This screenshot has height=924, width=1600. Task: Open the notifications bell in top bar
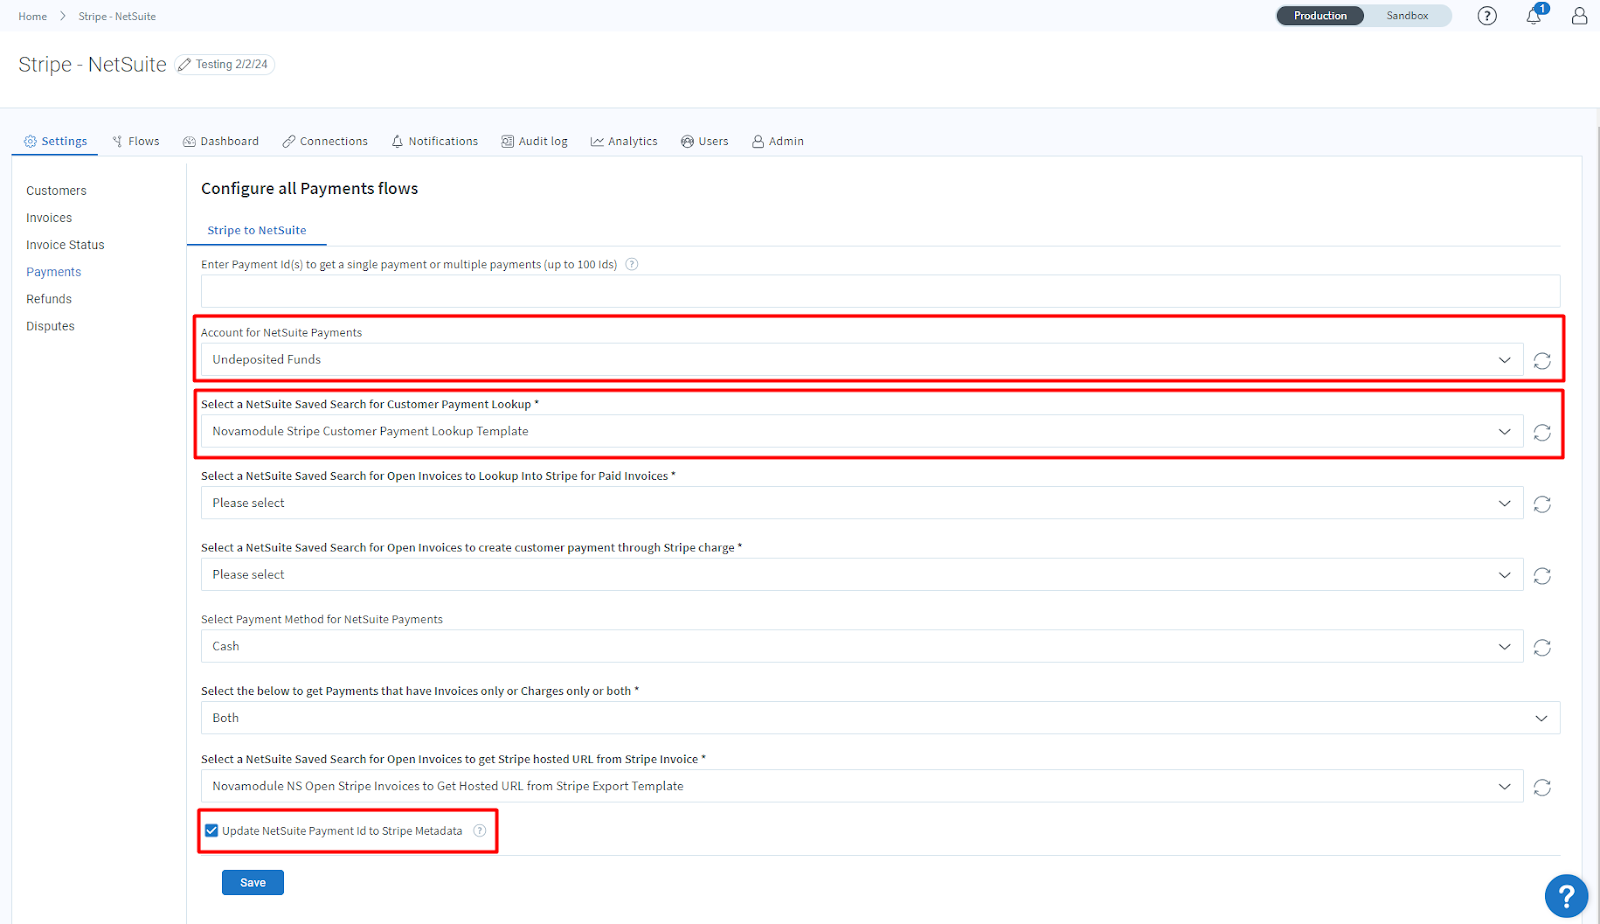[x=1534, y=16]
